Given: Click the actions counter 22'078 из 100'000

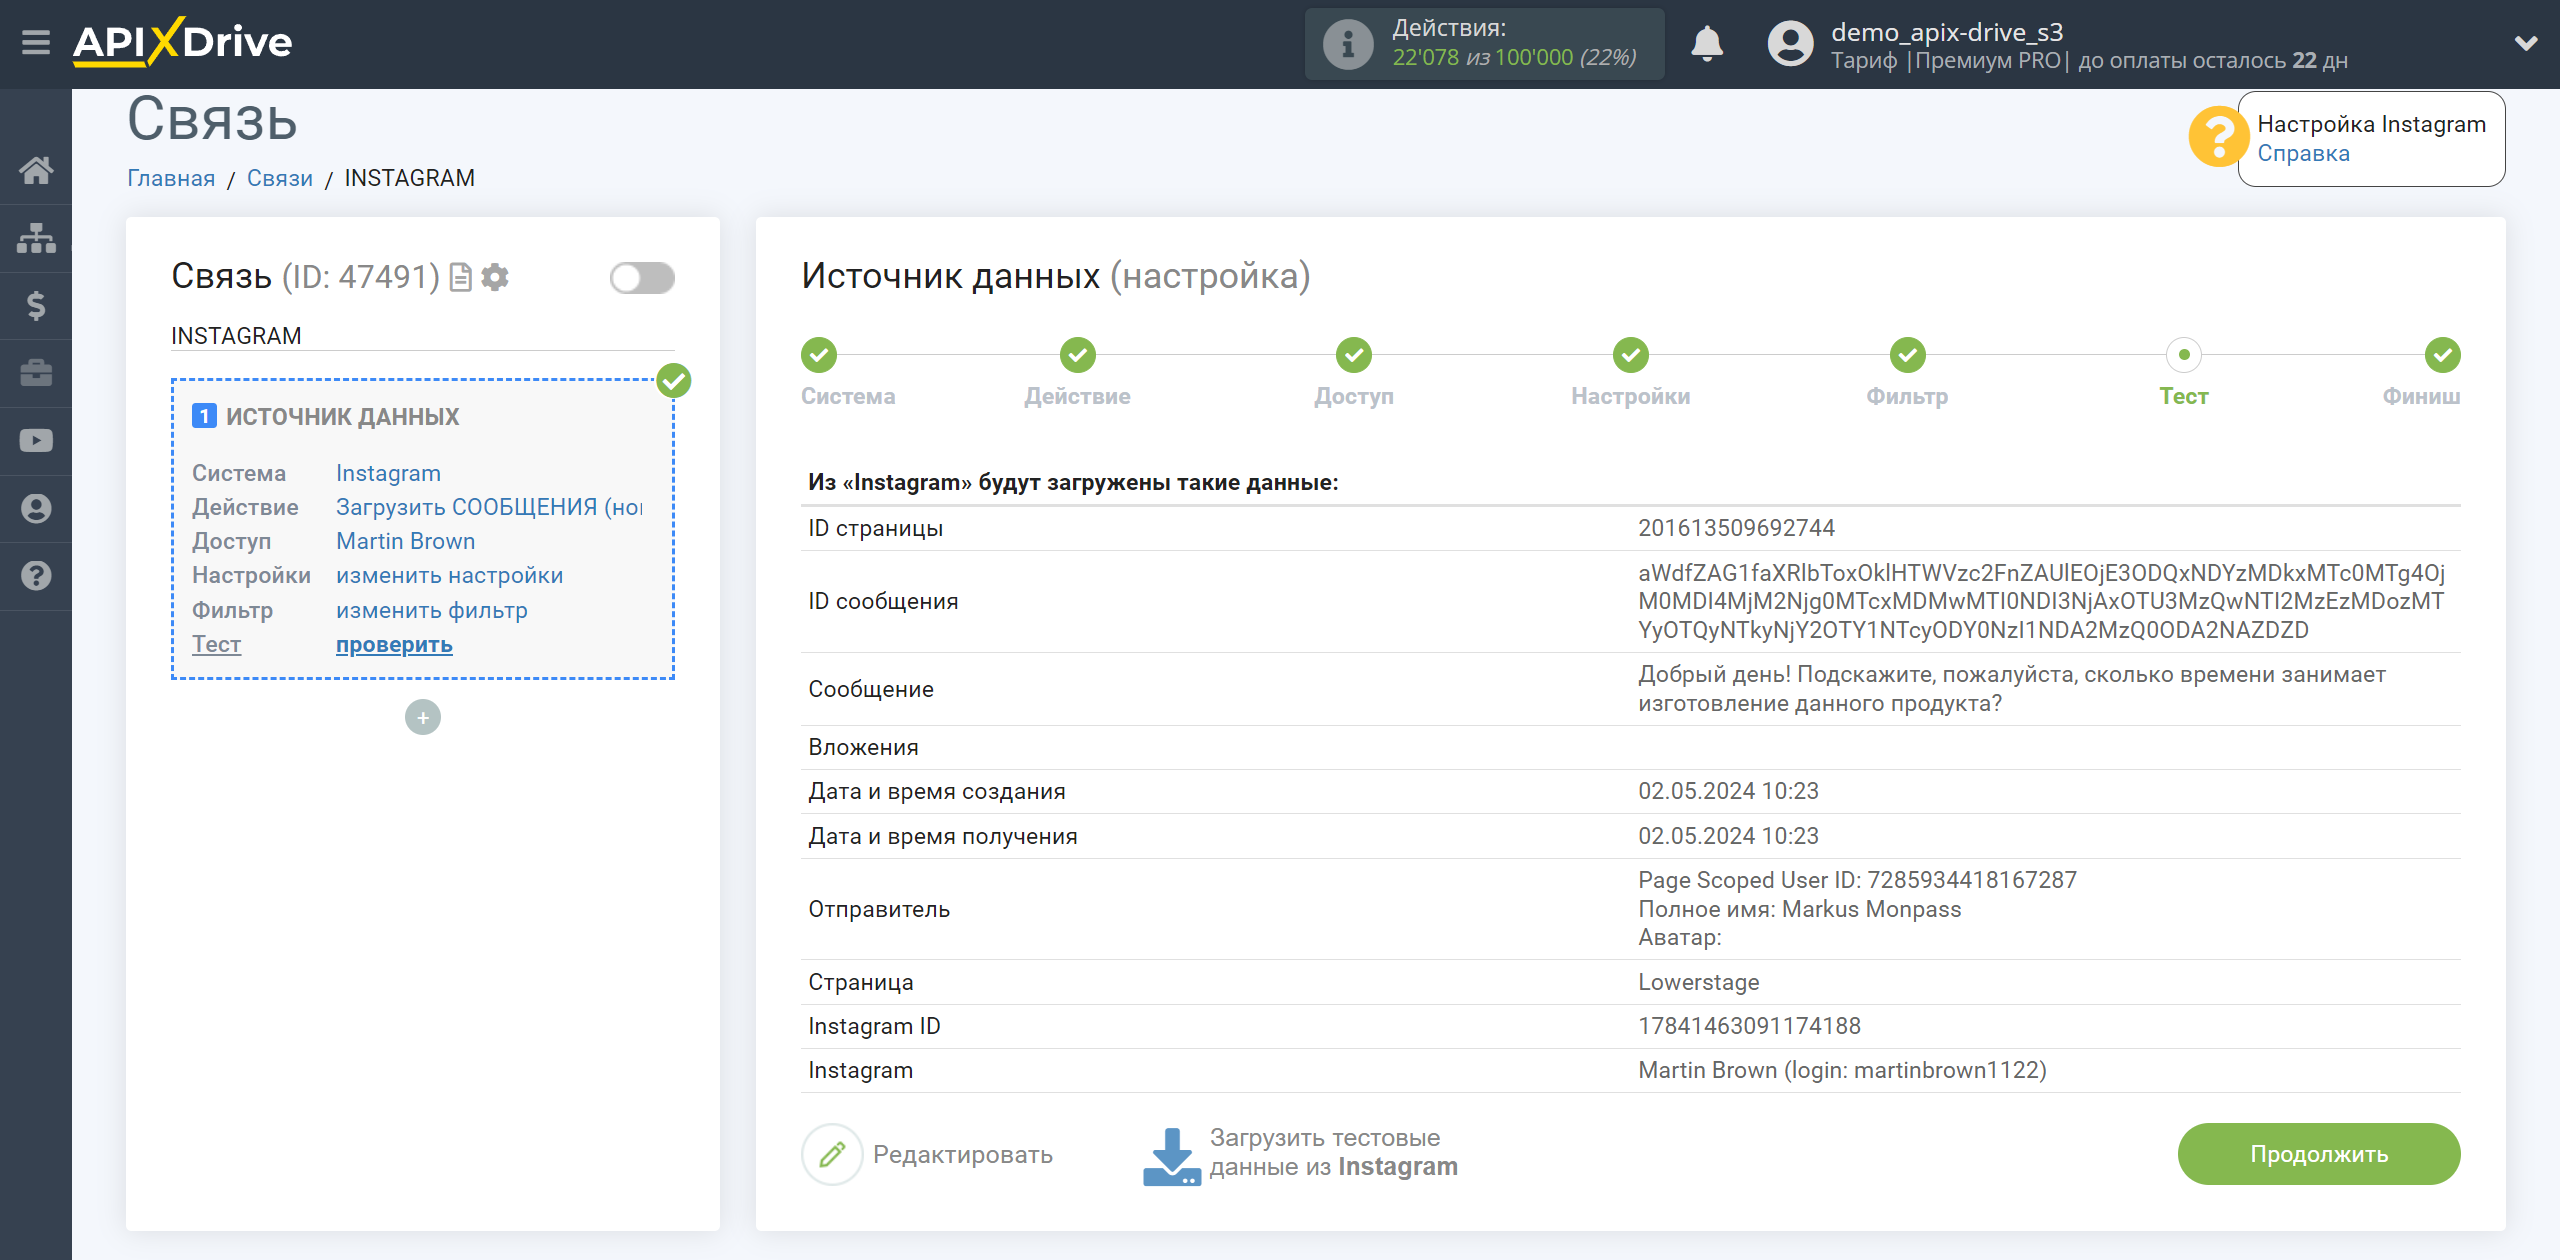Looking at the screenshot, I should [1514, 58].
